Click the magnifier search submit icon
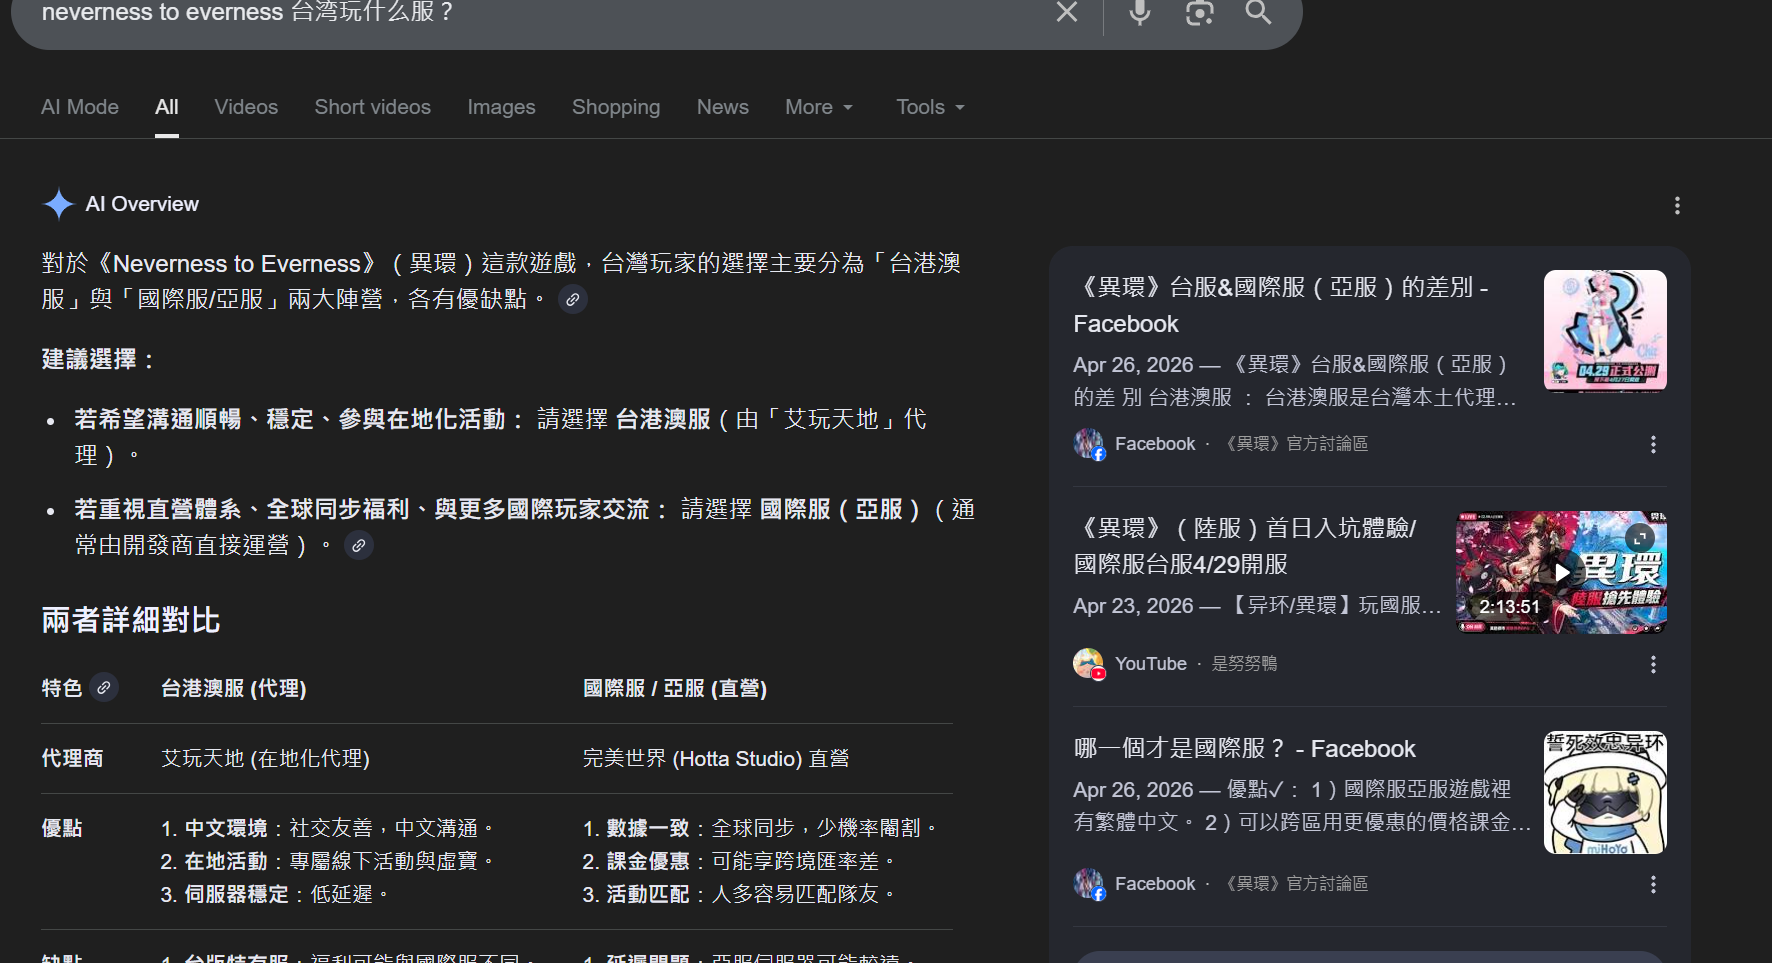The width and height of the screenshot is (1772, 963). pyautogui.click(x=1258, y=12)
